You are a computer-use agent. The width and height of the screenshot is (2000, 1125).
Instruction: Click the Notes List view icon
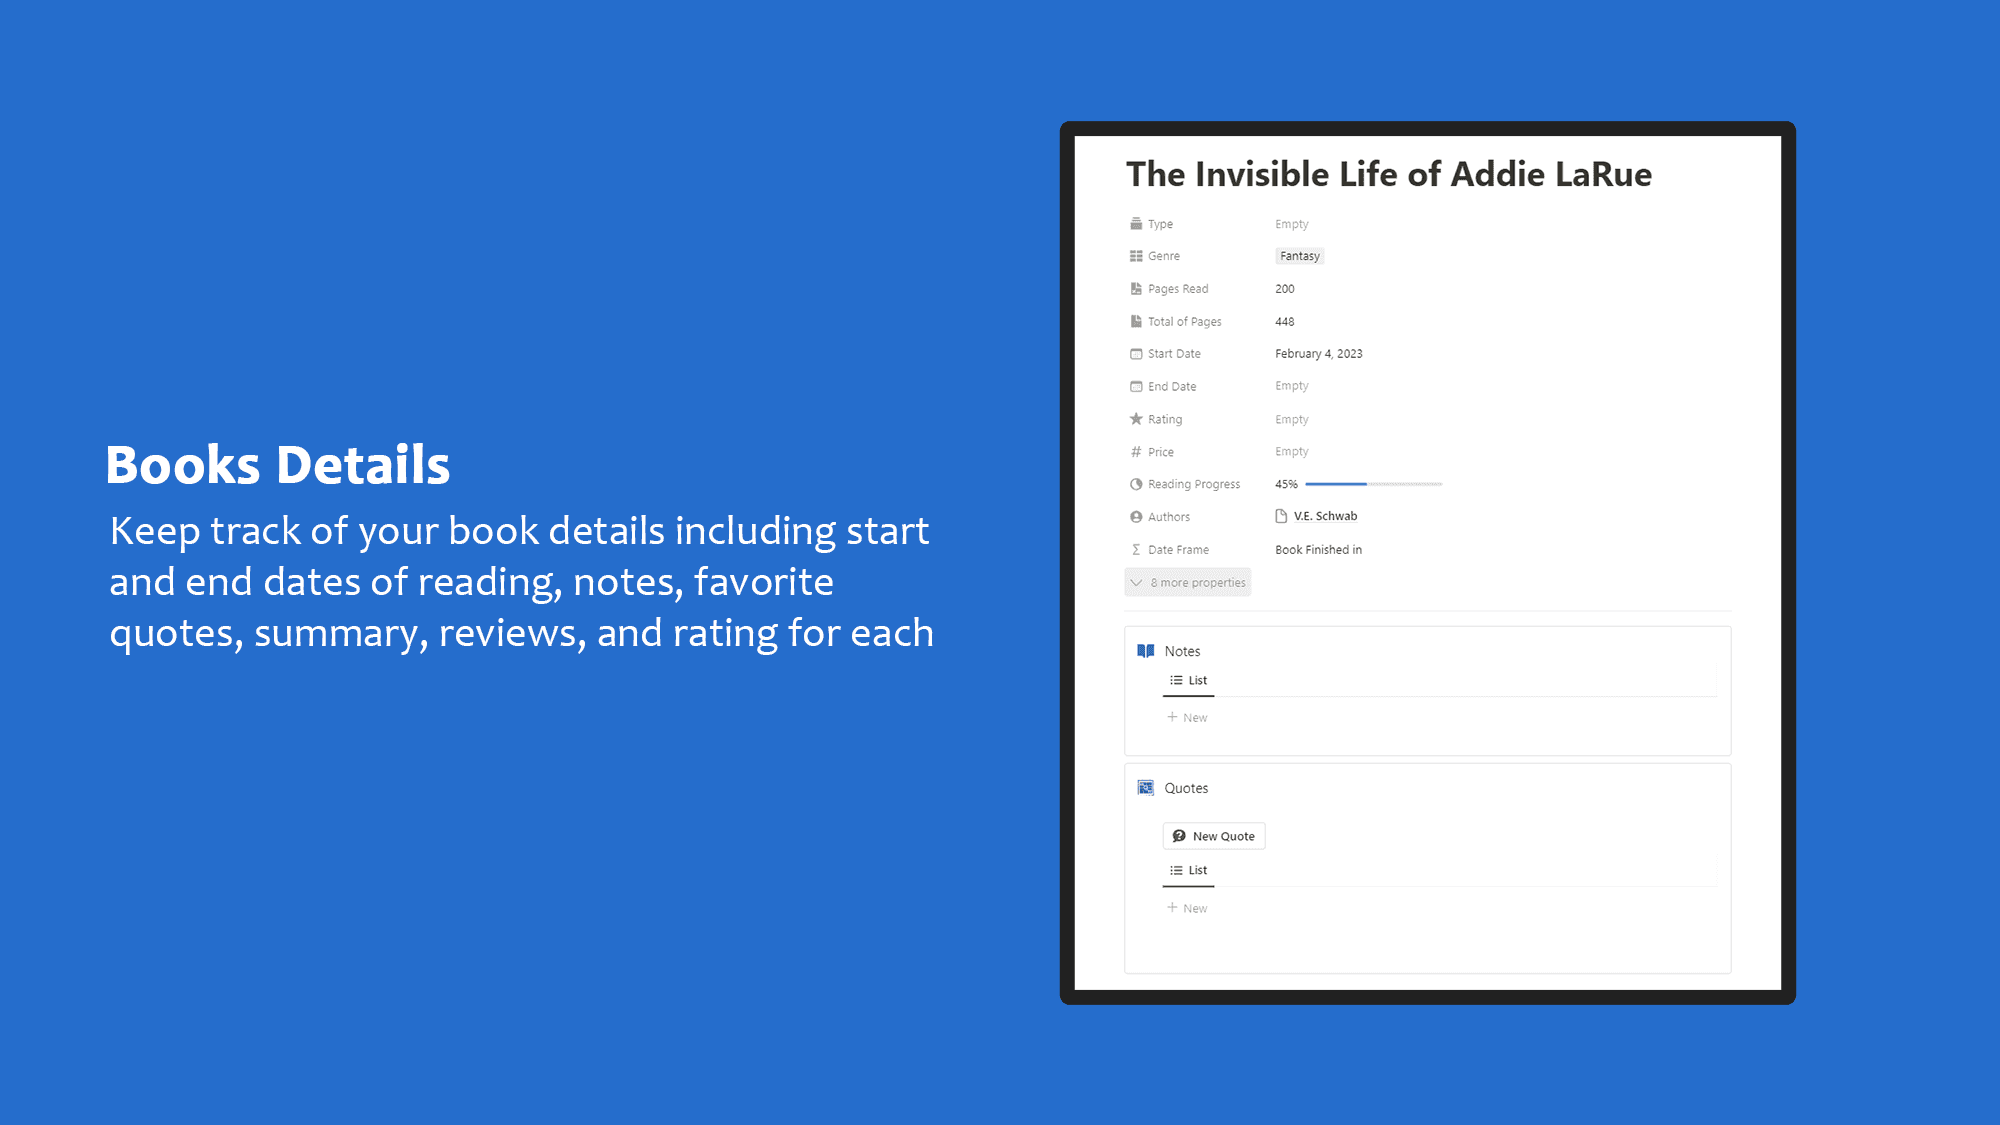click(1176, 680)
